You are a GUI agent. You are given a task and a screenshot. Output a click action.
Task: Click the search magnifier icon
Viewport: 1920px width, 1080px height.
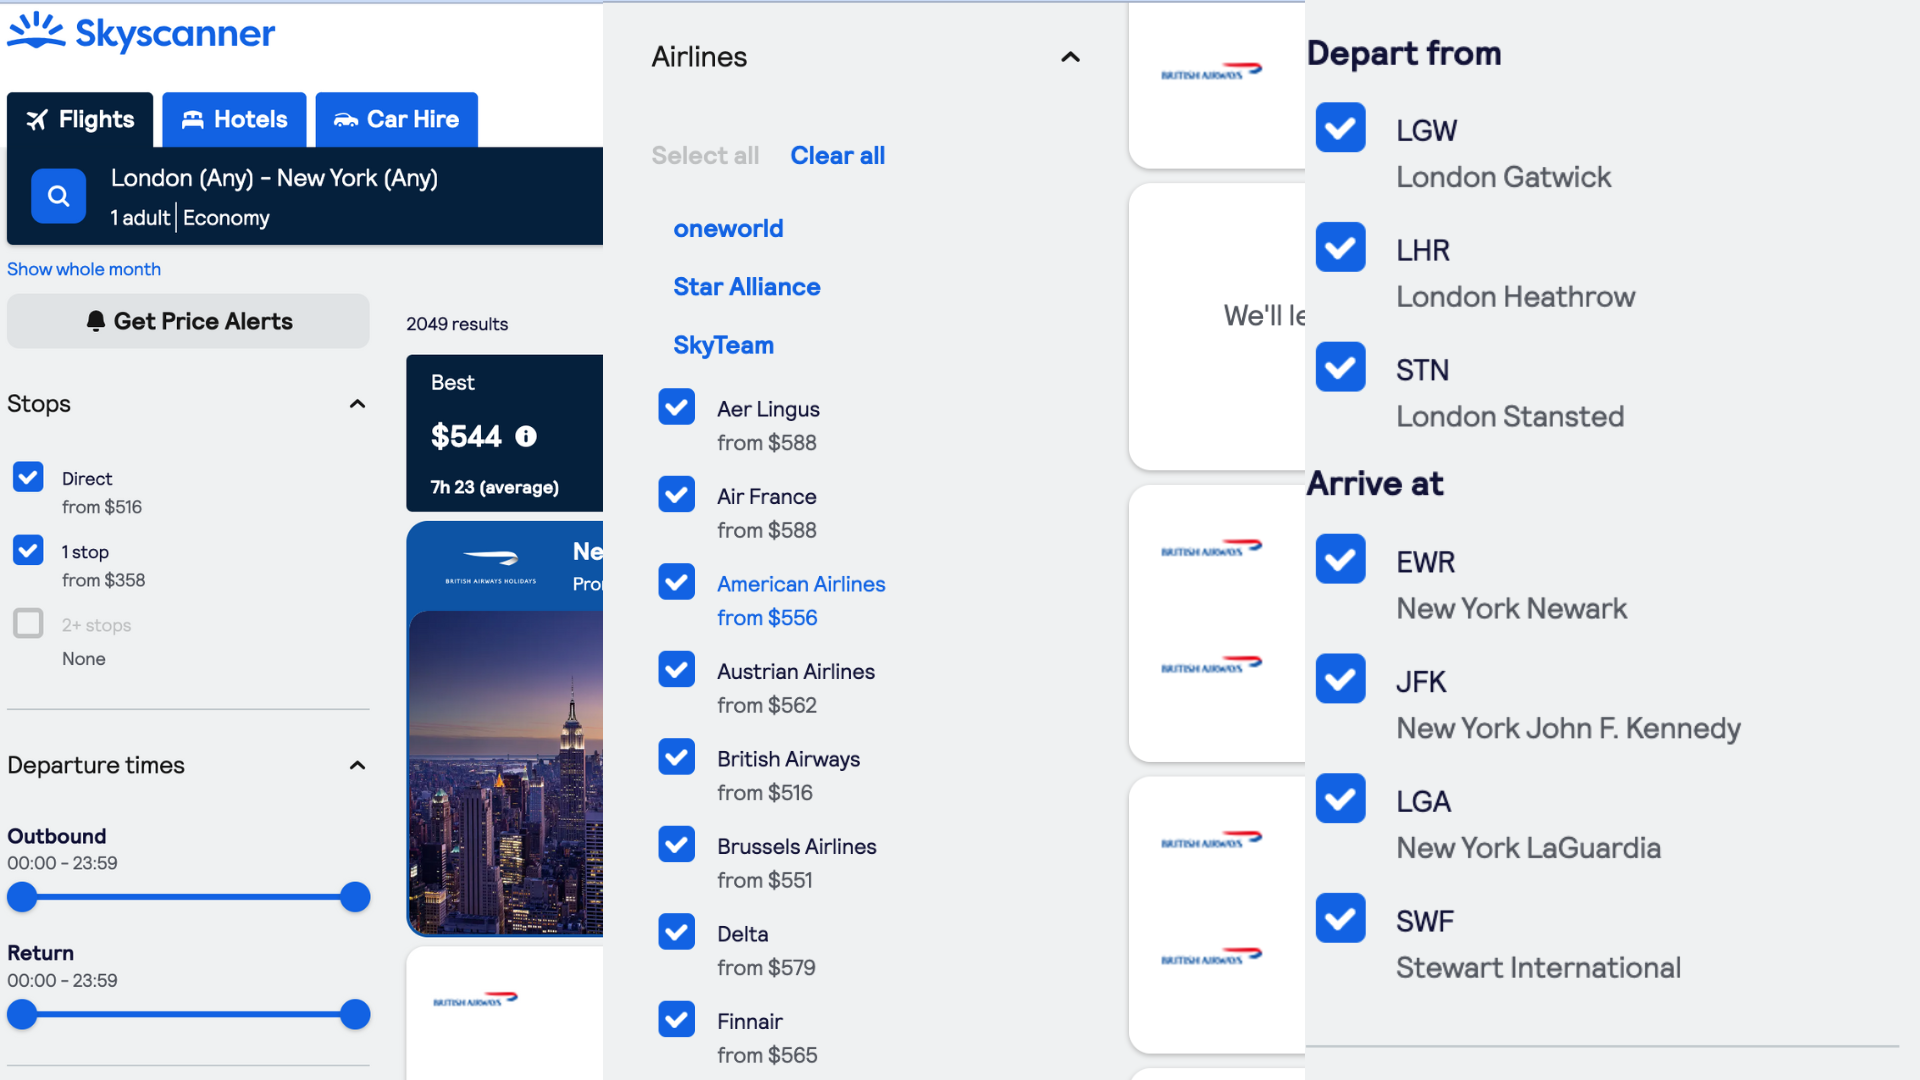point(59,195)
